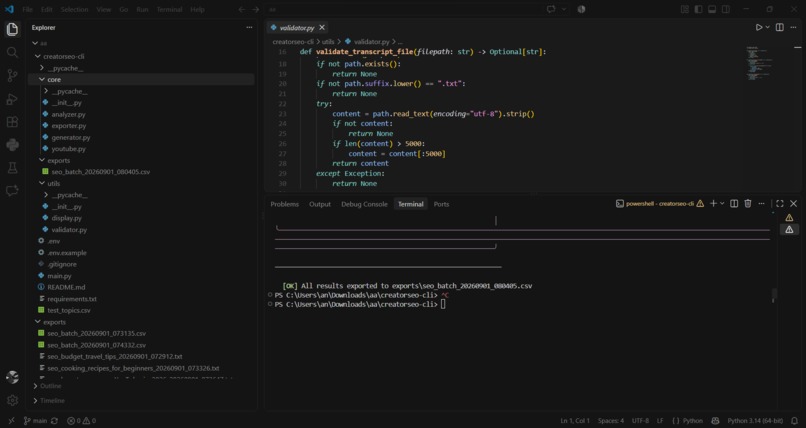Viewport: 806px width, 428px height.
Task: Close the validator.py tab
Action: coord(322,28)
